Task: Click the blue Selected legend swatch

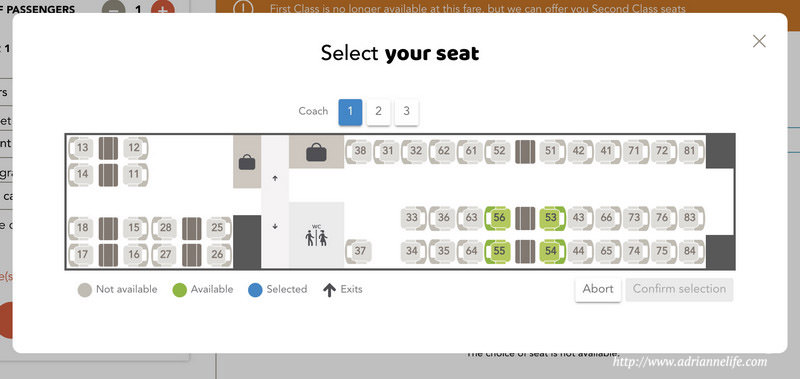Action: point(255,290)
